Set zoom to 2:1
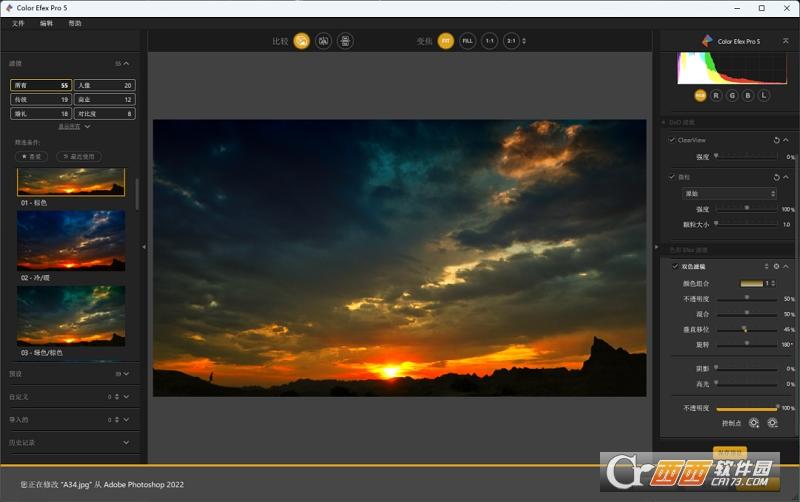This screenshot has height=502, width=800. click(511, 41)
